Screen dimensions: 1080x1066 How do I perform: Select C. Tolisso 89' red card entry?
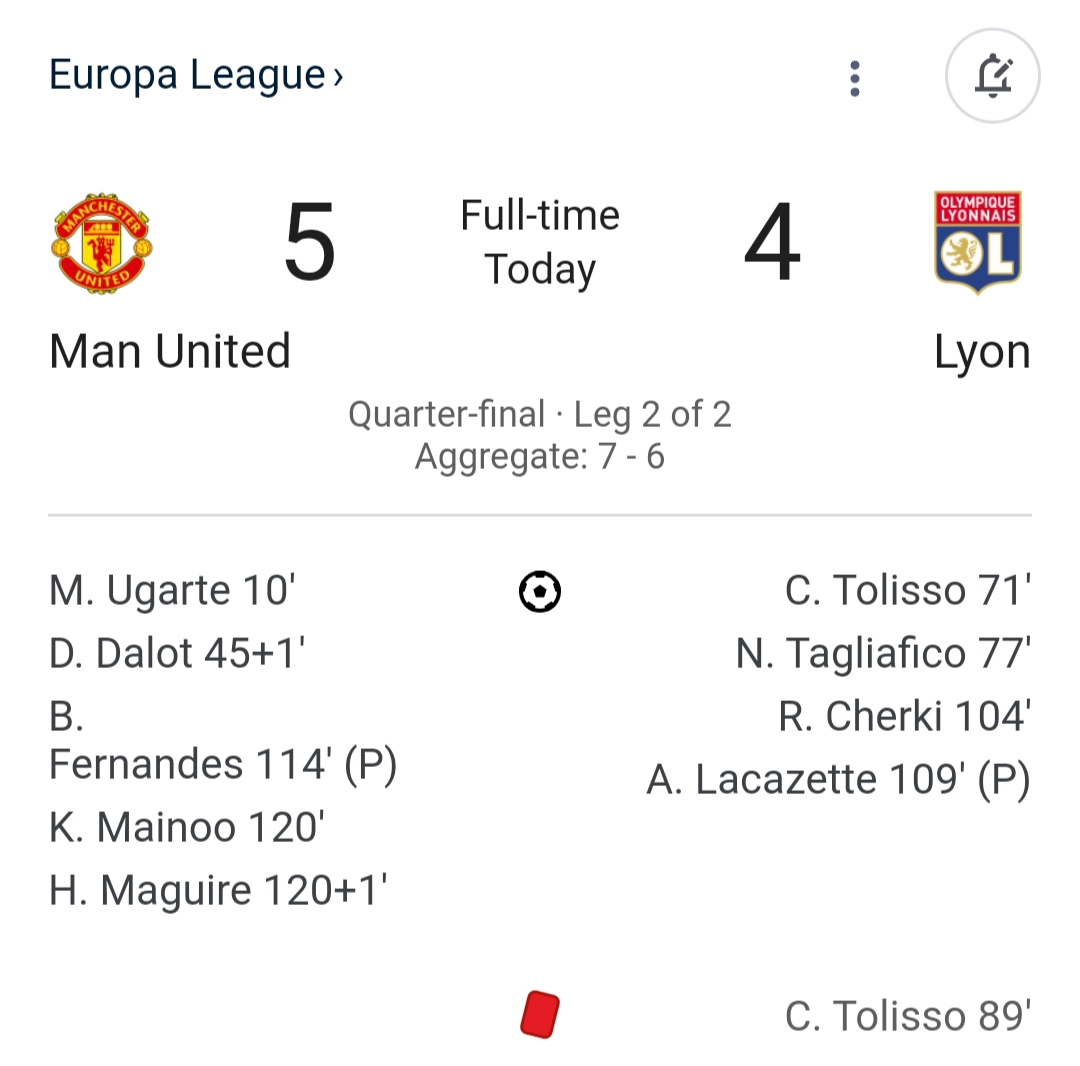(907, 1016)
